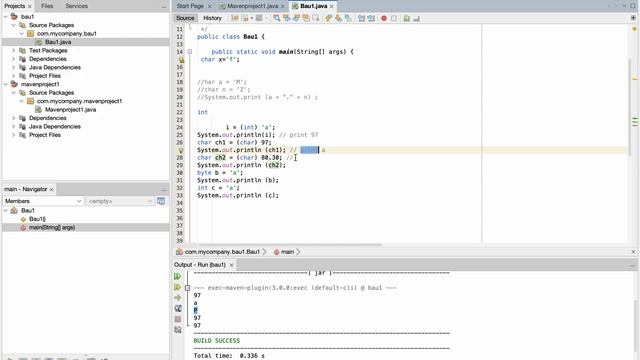Viewport: 640px width, 360px height.
Task: Click the Next Bookmark icon
Action: (338, 18)
